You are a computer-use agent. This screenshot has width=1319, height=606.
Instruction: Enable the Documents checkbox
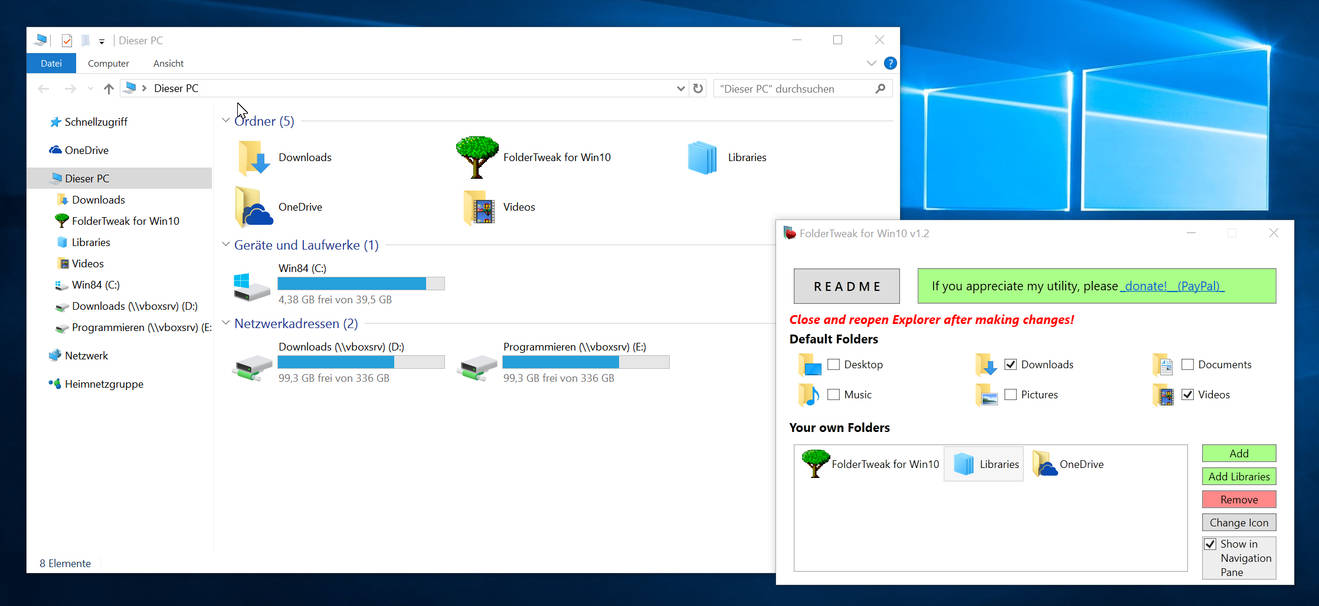1188,365
